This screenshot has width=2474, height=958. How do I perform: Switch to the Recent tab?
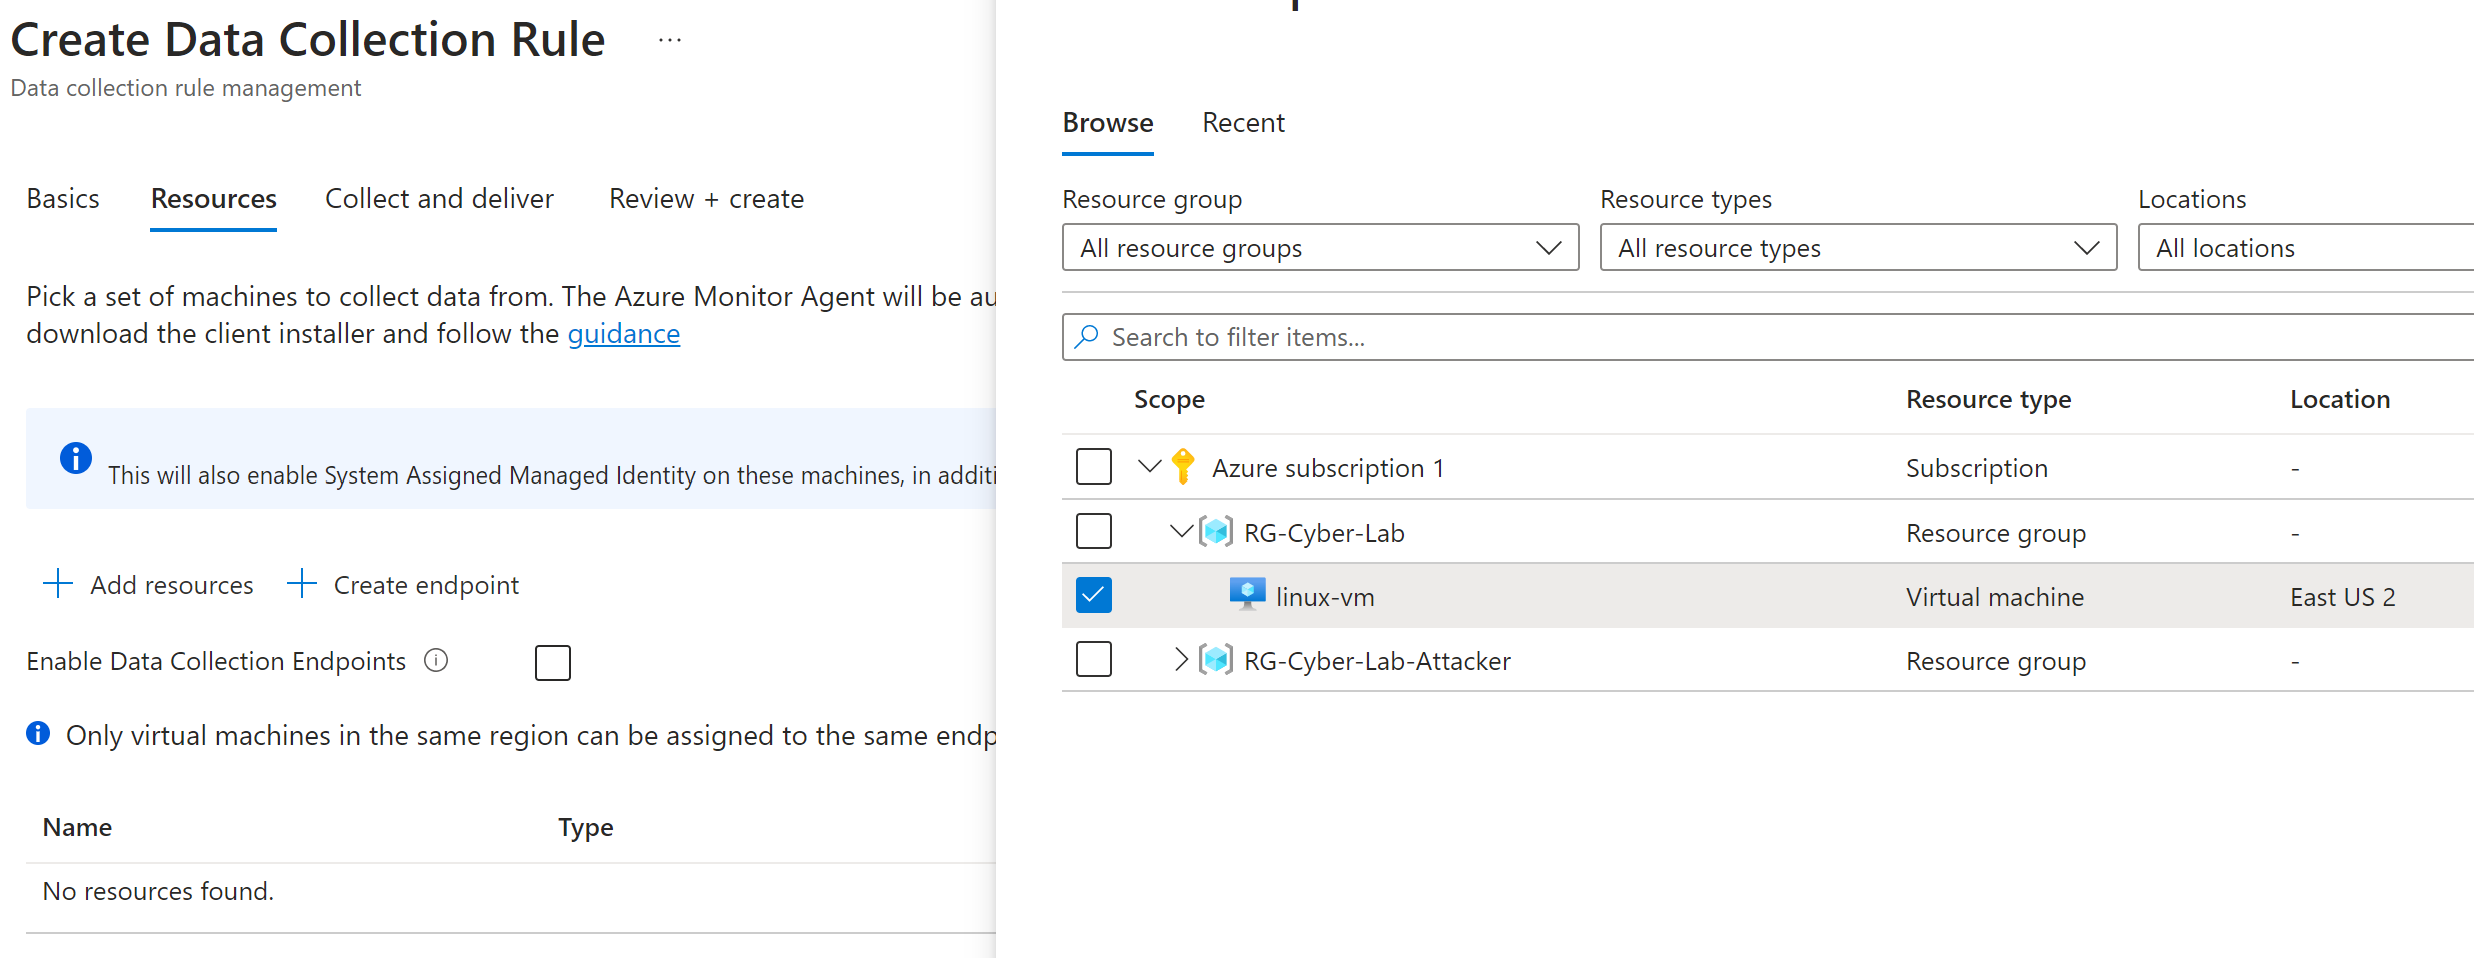tap(1243, 123)
